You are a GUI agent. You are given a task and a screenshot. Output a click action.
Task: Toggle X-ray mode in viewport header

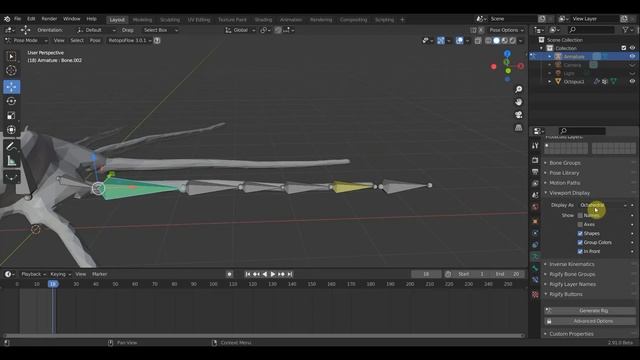coord(478,40)
